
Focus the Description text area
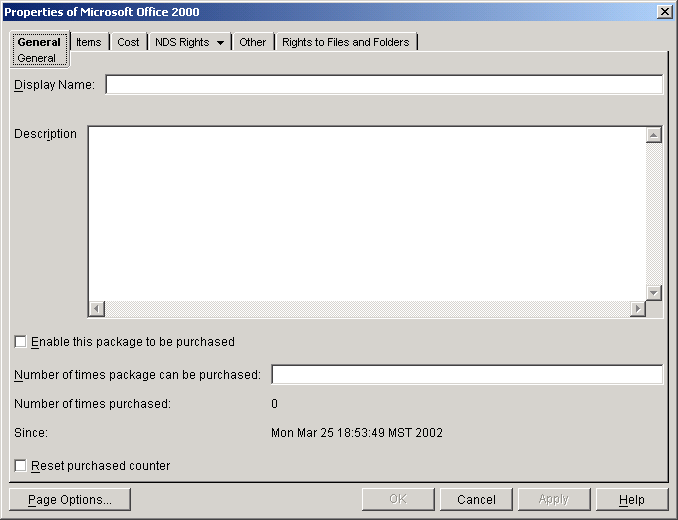(x=367, y=214)
